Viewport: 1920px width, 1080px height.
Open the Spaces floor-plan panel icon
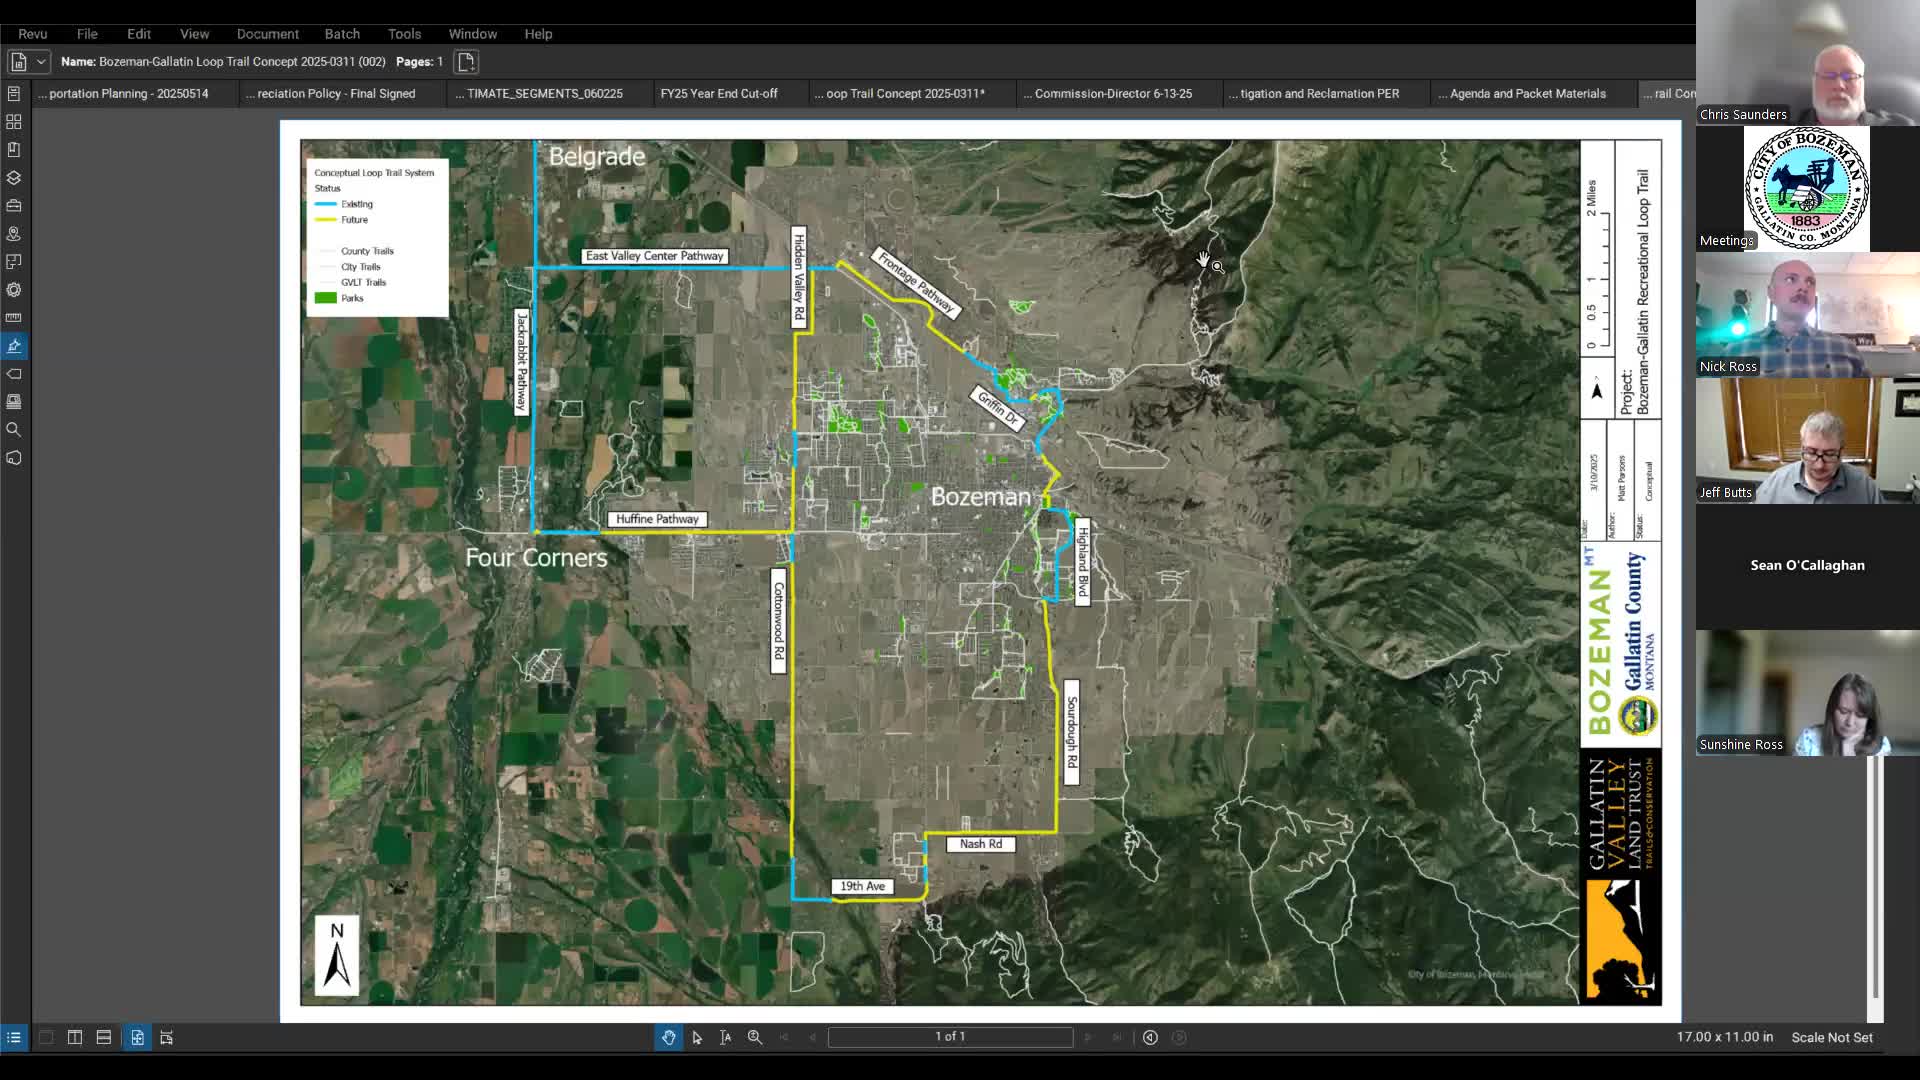pos(14,261)
